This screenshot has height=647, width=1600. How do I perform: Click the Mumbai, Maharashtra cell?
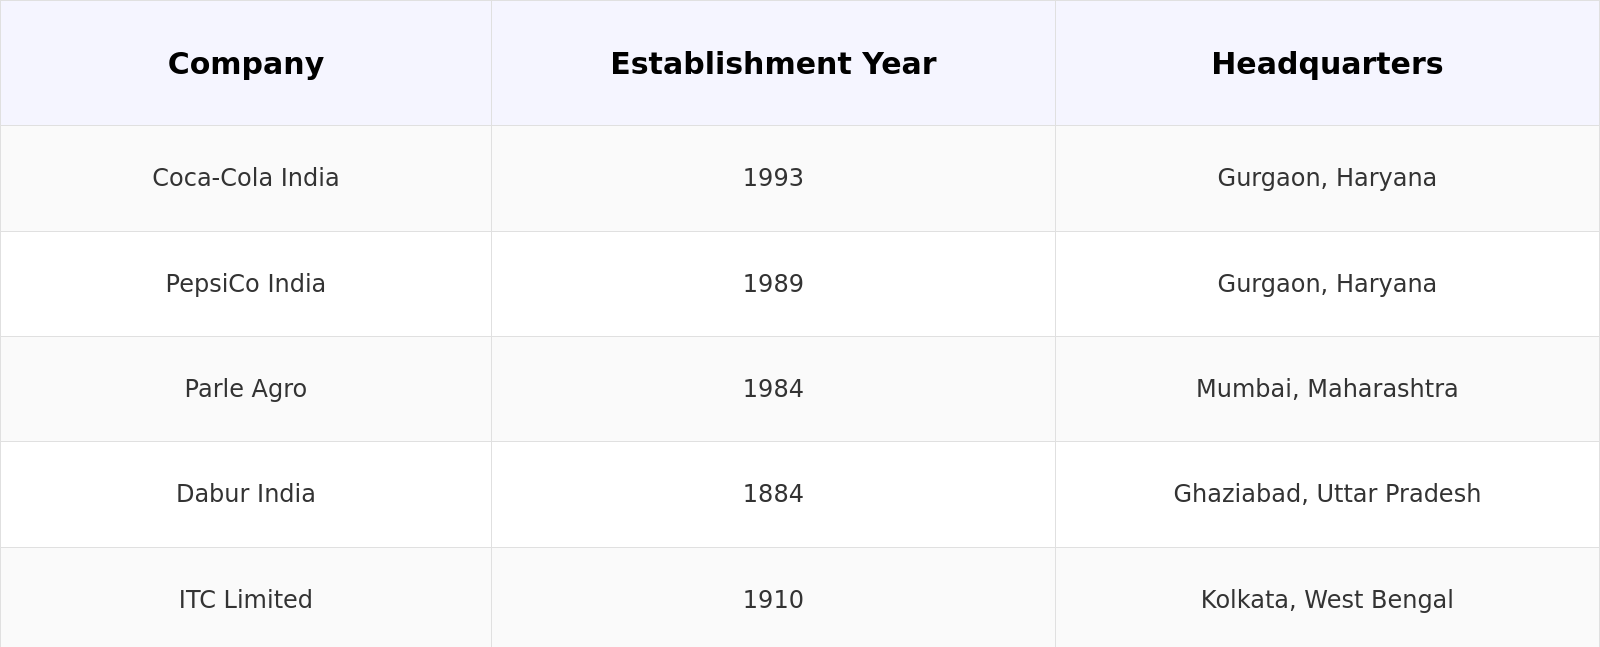click(1327, 389)
